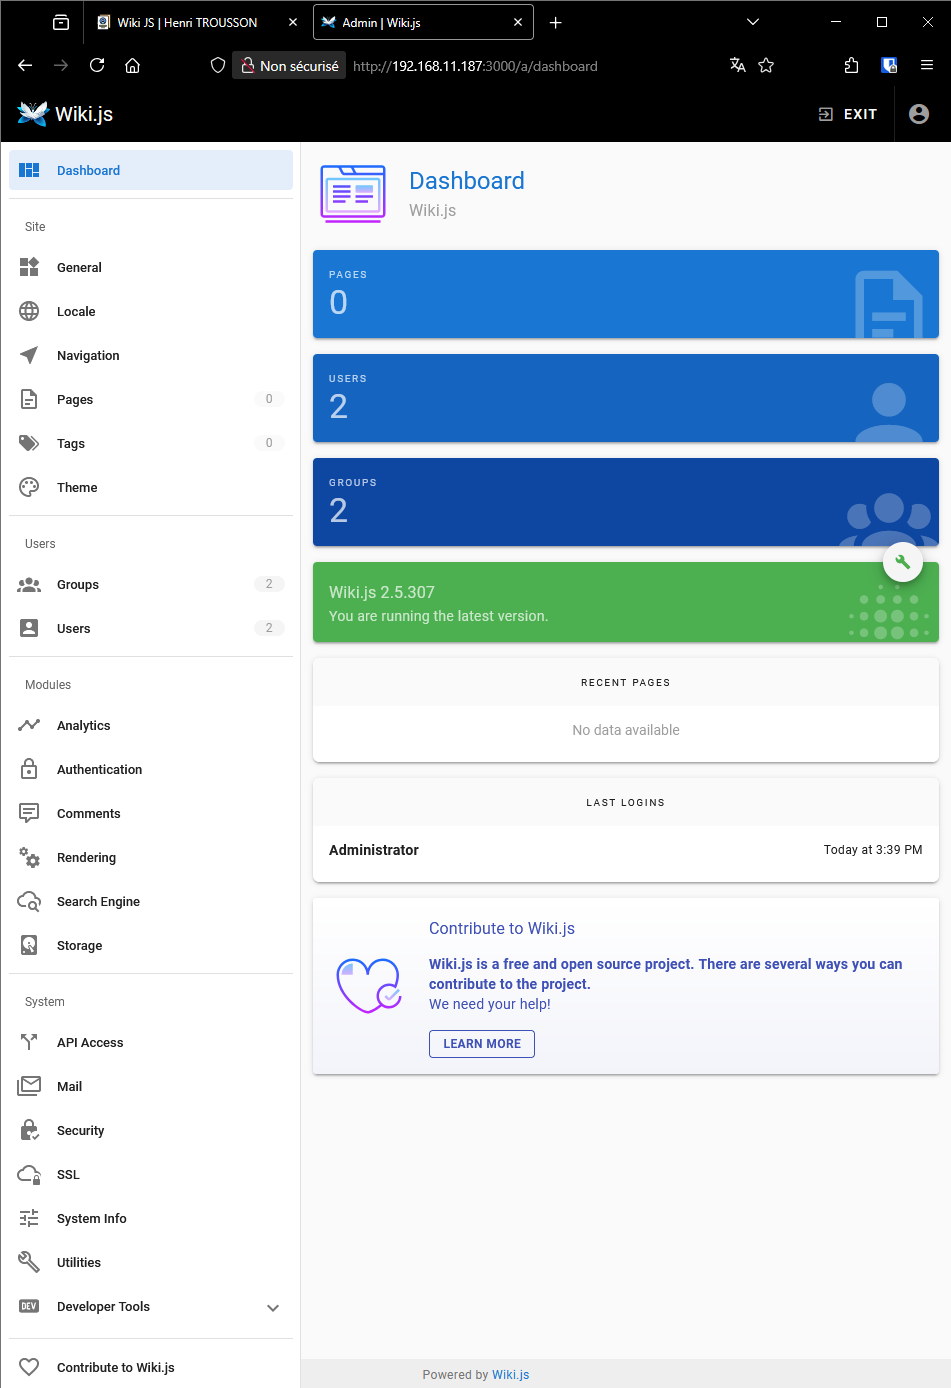951x1388 pixels.
Task: Click the System Info sliders icon
Action: click(x=29, y=1218)
